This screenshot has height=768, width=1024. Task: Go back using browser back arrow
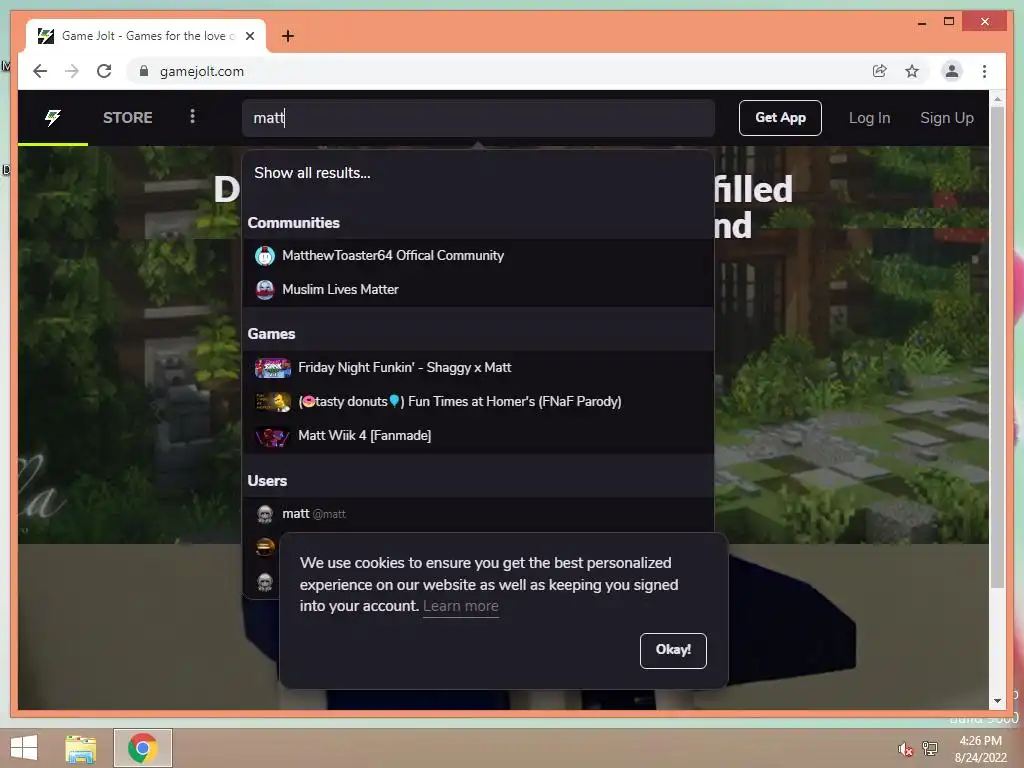[x=40, y=71]
